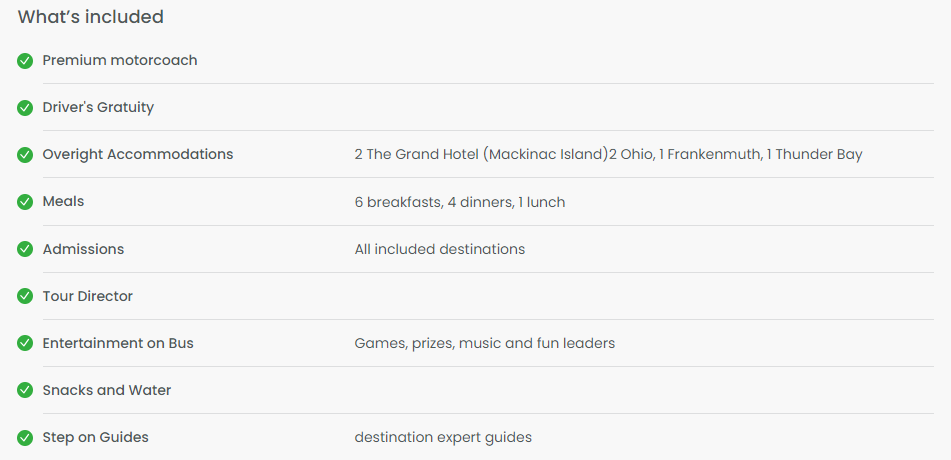Click the check icon next to Entertainment on Bus

click(x=25, y=343)
